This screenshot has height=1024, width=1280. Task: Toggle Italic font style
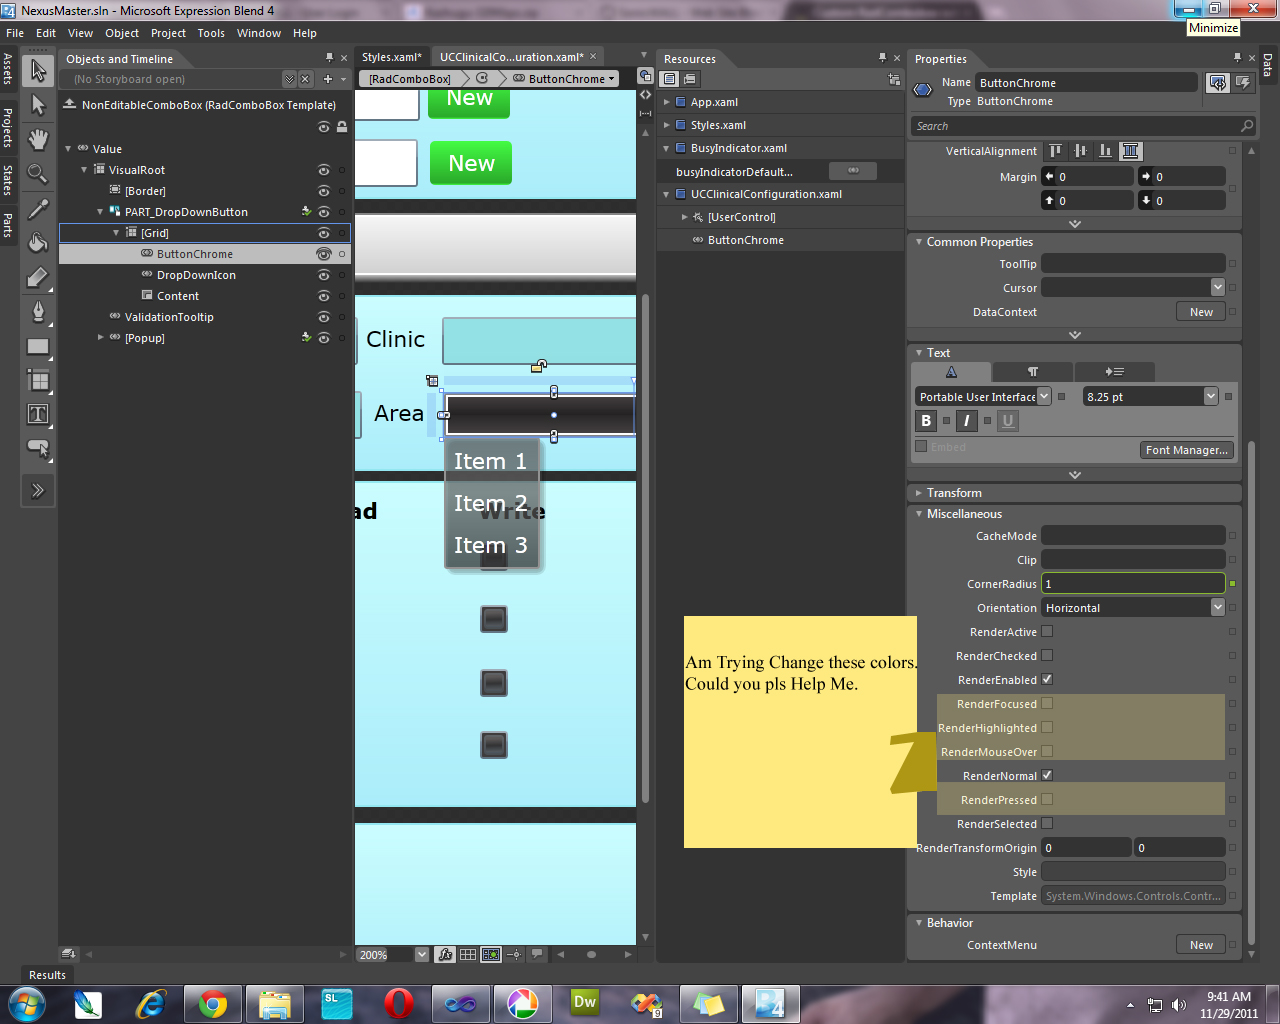coord(967,421)
